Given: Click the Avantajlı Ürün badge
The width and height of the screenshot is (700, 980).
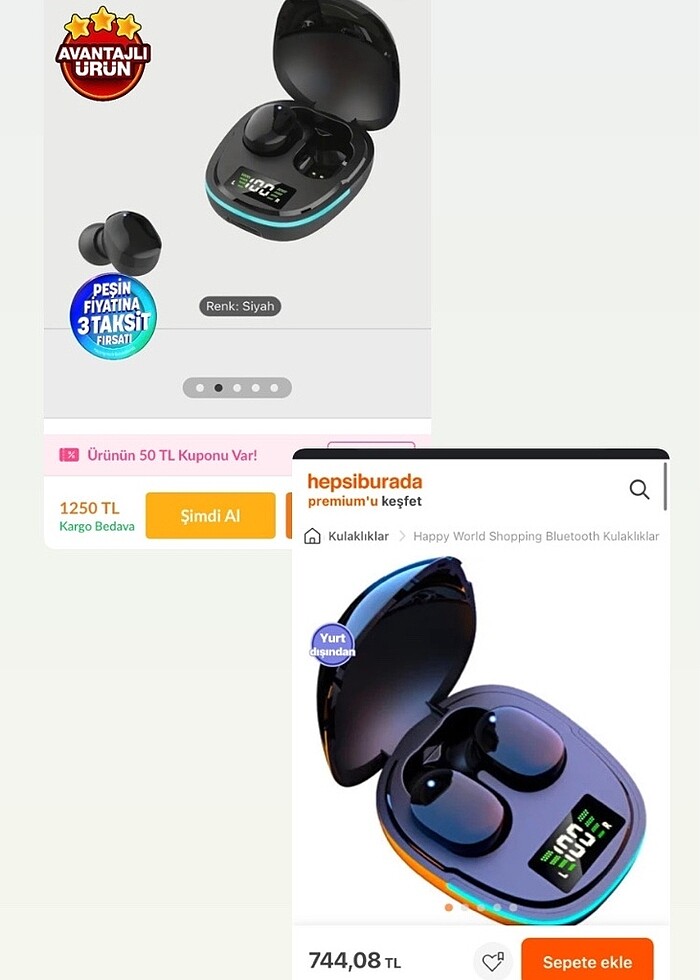Looking at the screenshot, I should tap(103, 54).
